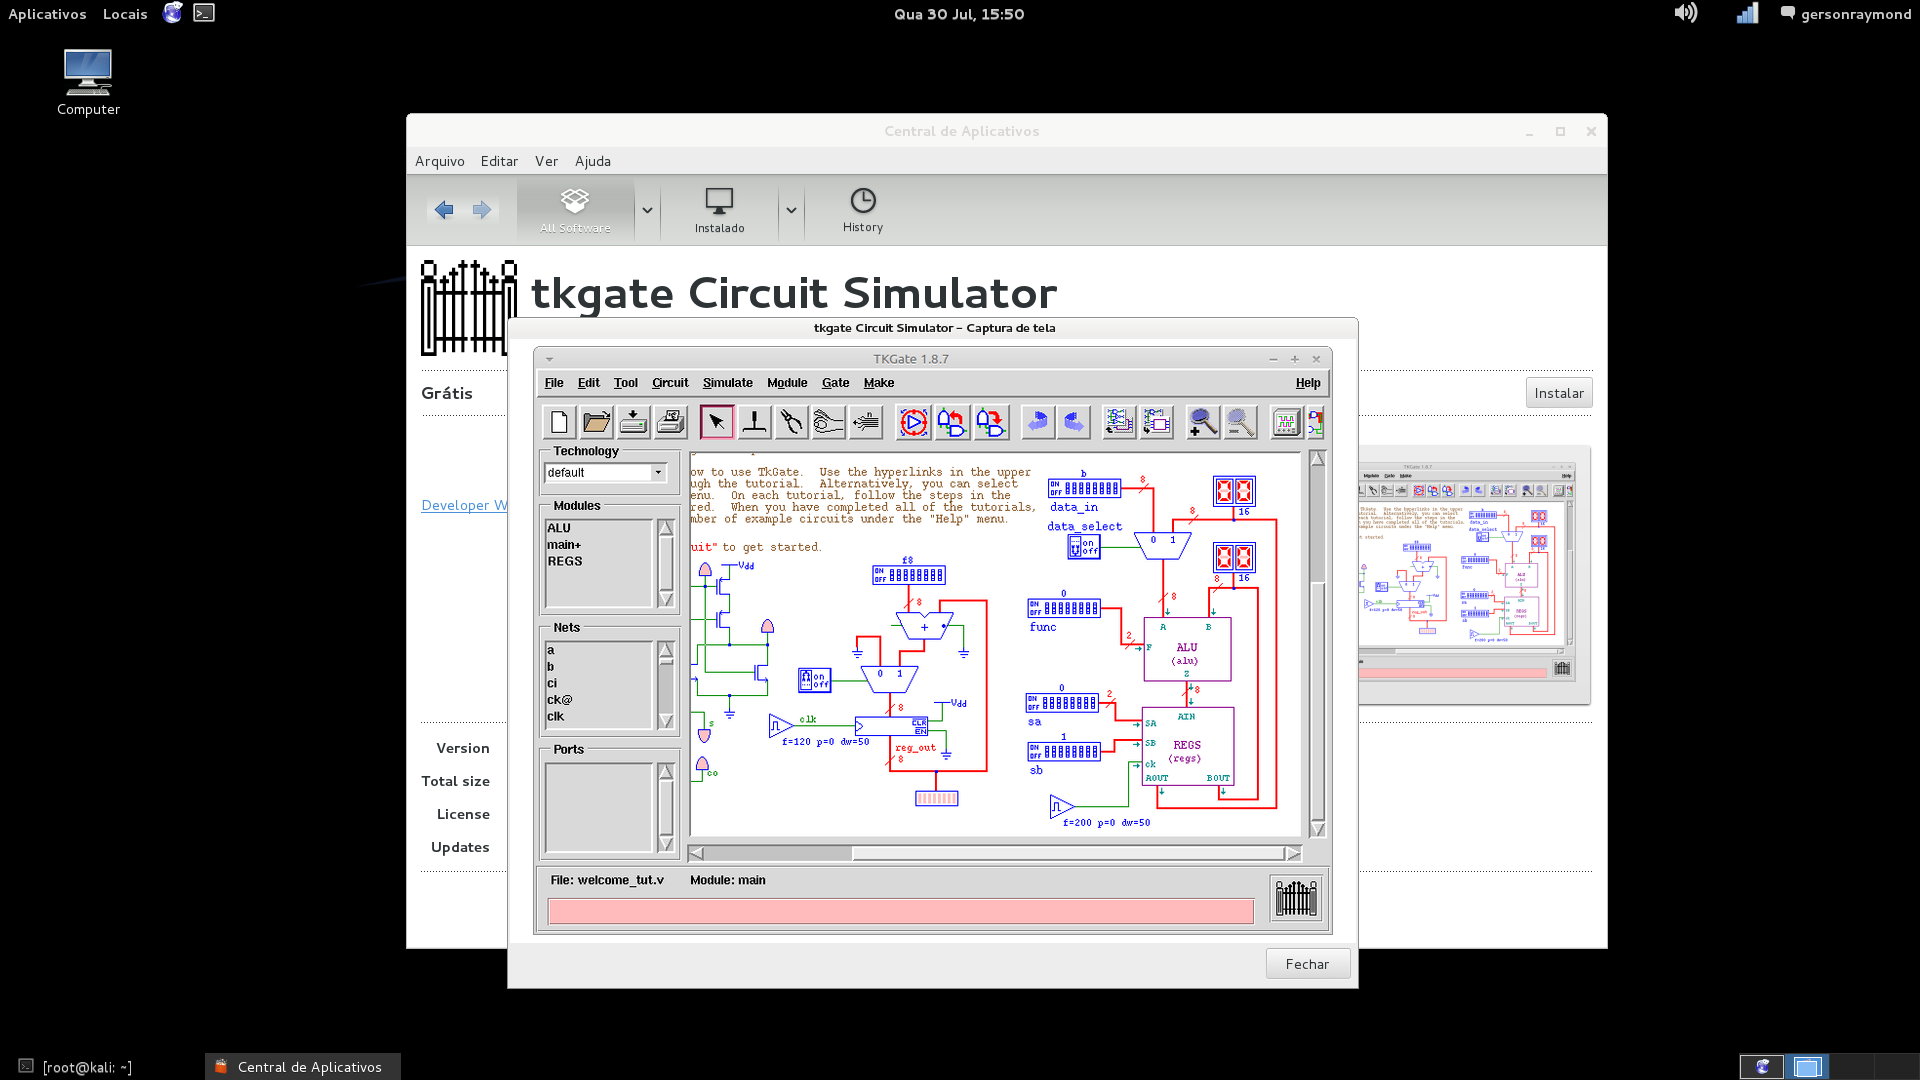Click the scope waveform icon in toolbar
This screenshot has width=1920, height=1080.
[x=1286, y=422]
